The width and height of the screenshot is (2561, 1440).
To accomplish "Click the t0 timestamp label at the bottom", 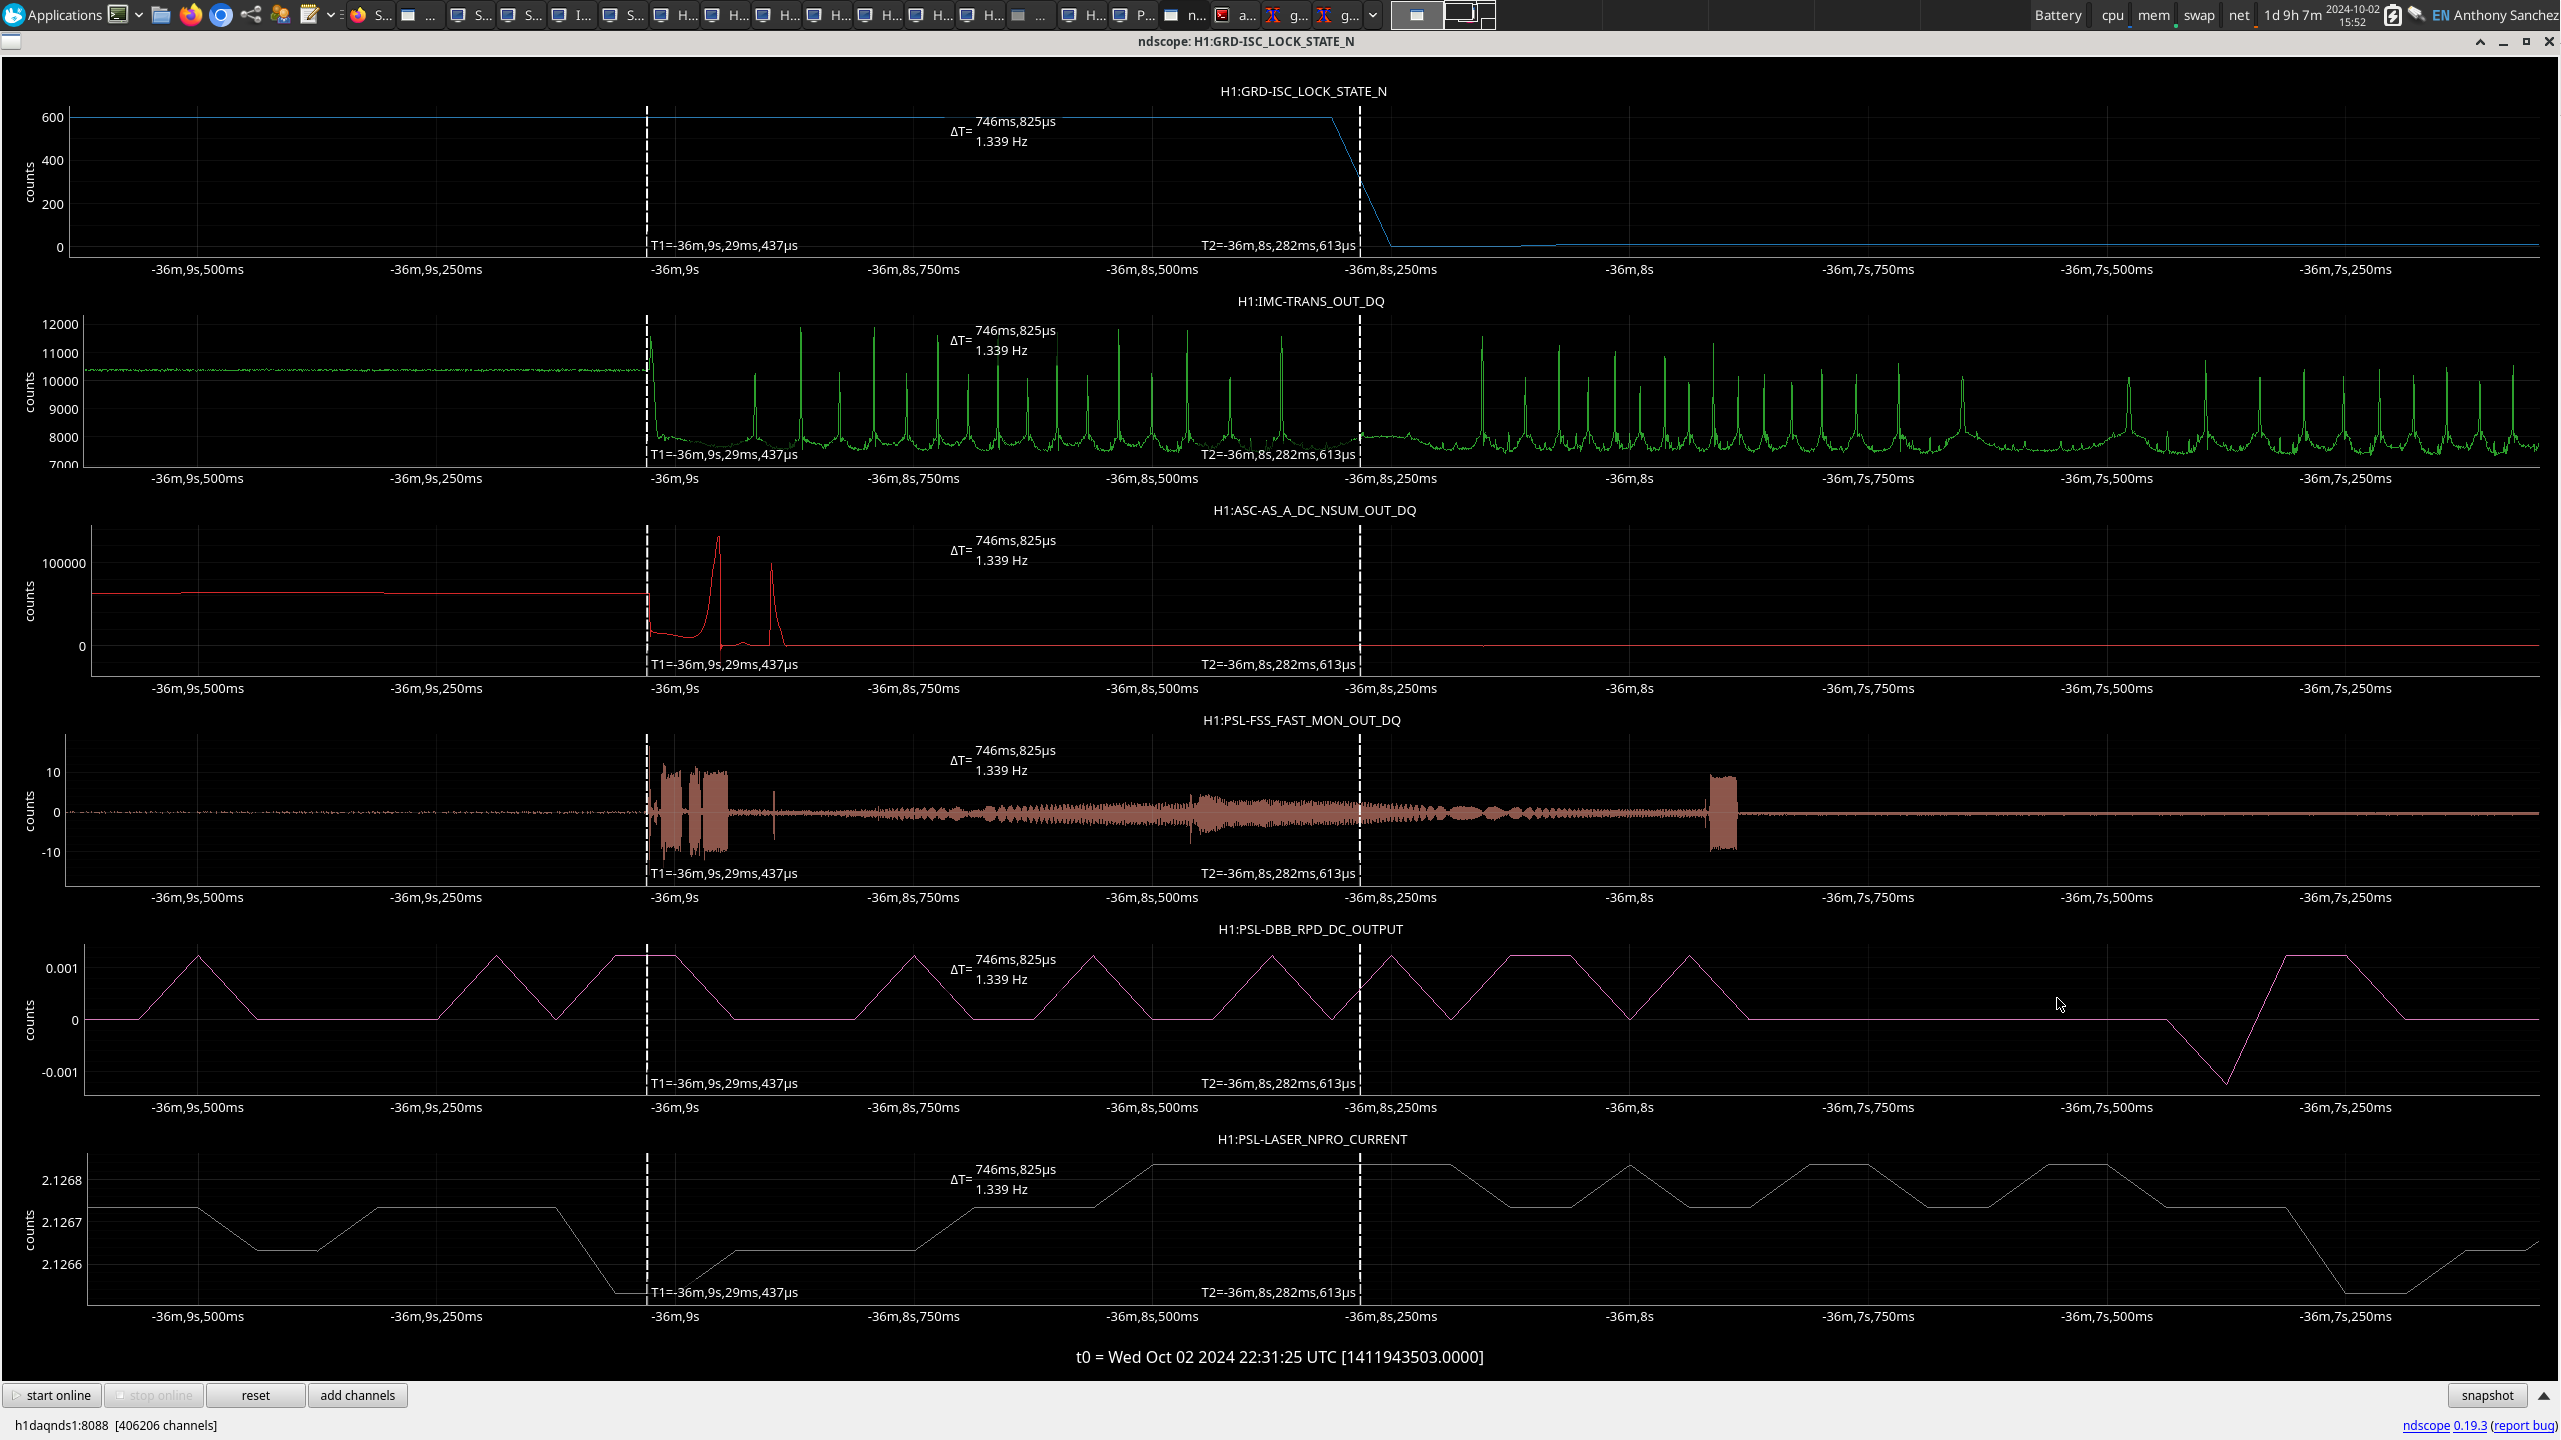I will click(1279, 1357).
